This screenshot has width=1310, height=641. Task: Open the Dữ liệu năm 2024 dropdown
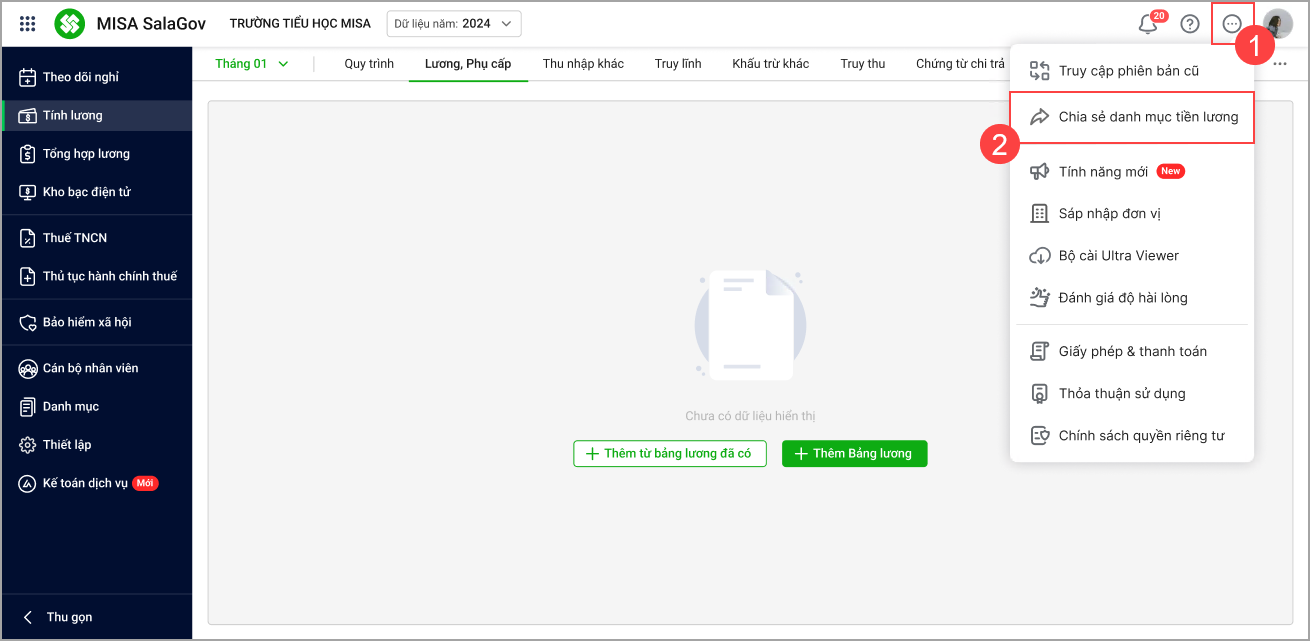454,23
